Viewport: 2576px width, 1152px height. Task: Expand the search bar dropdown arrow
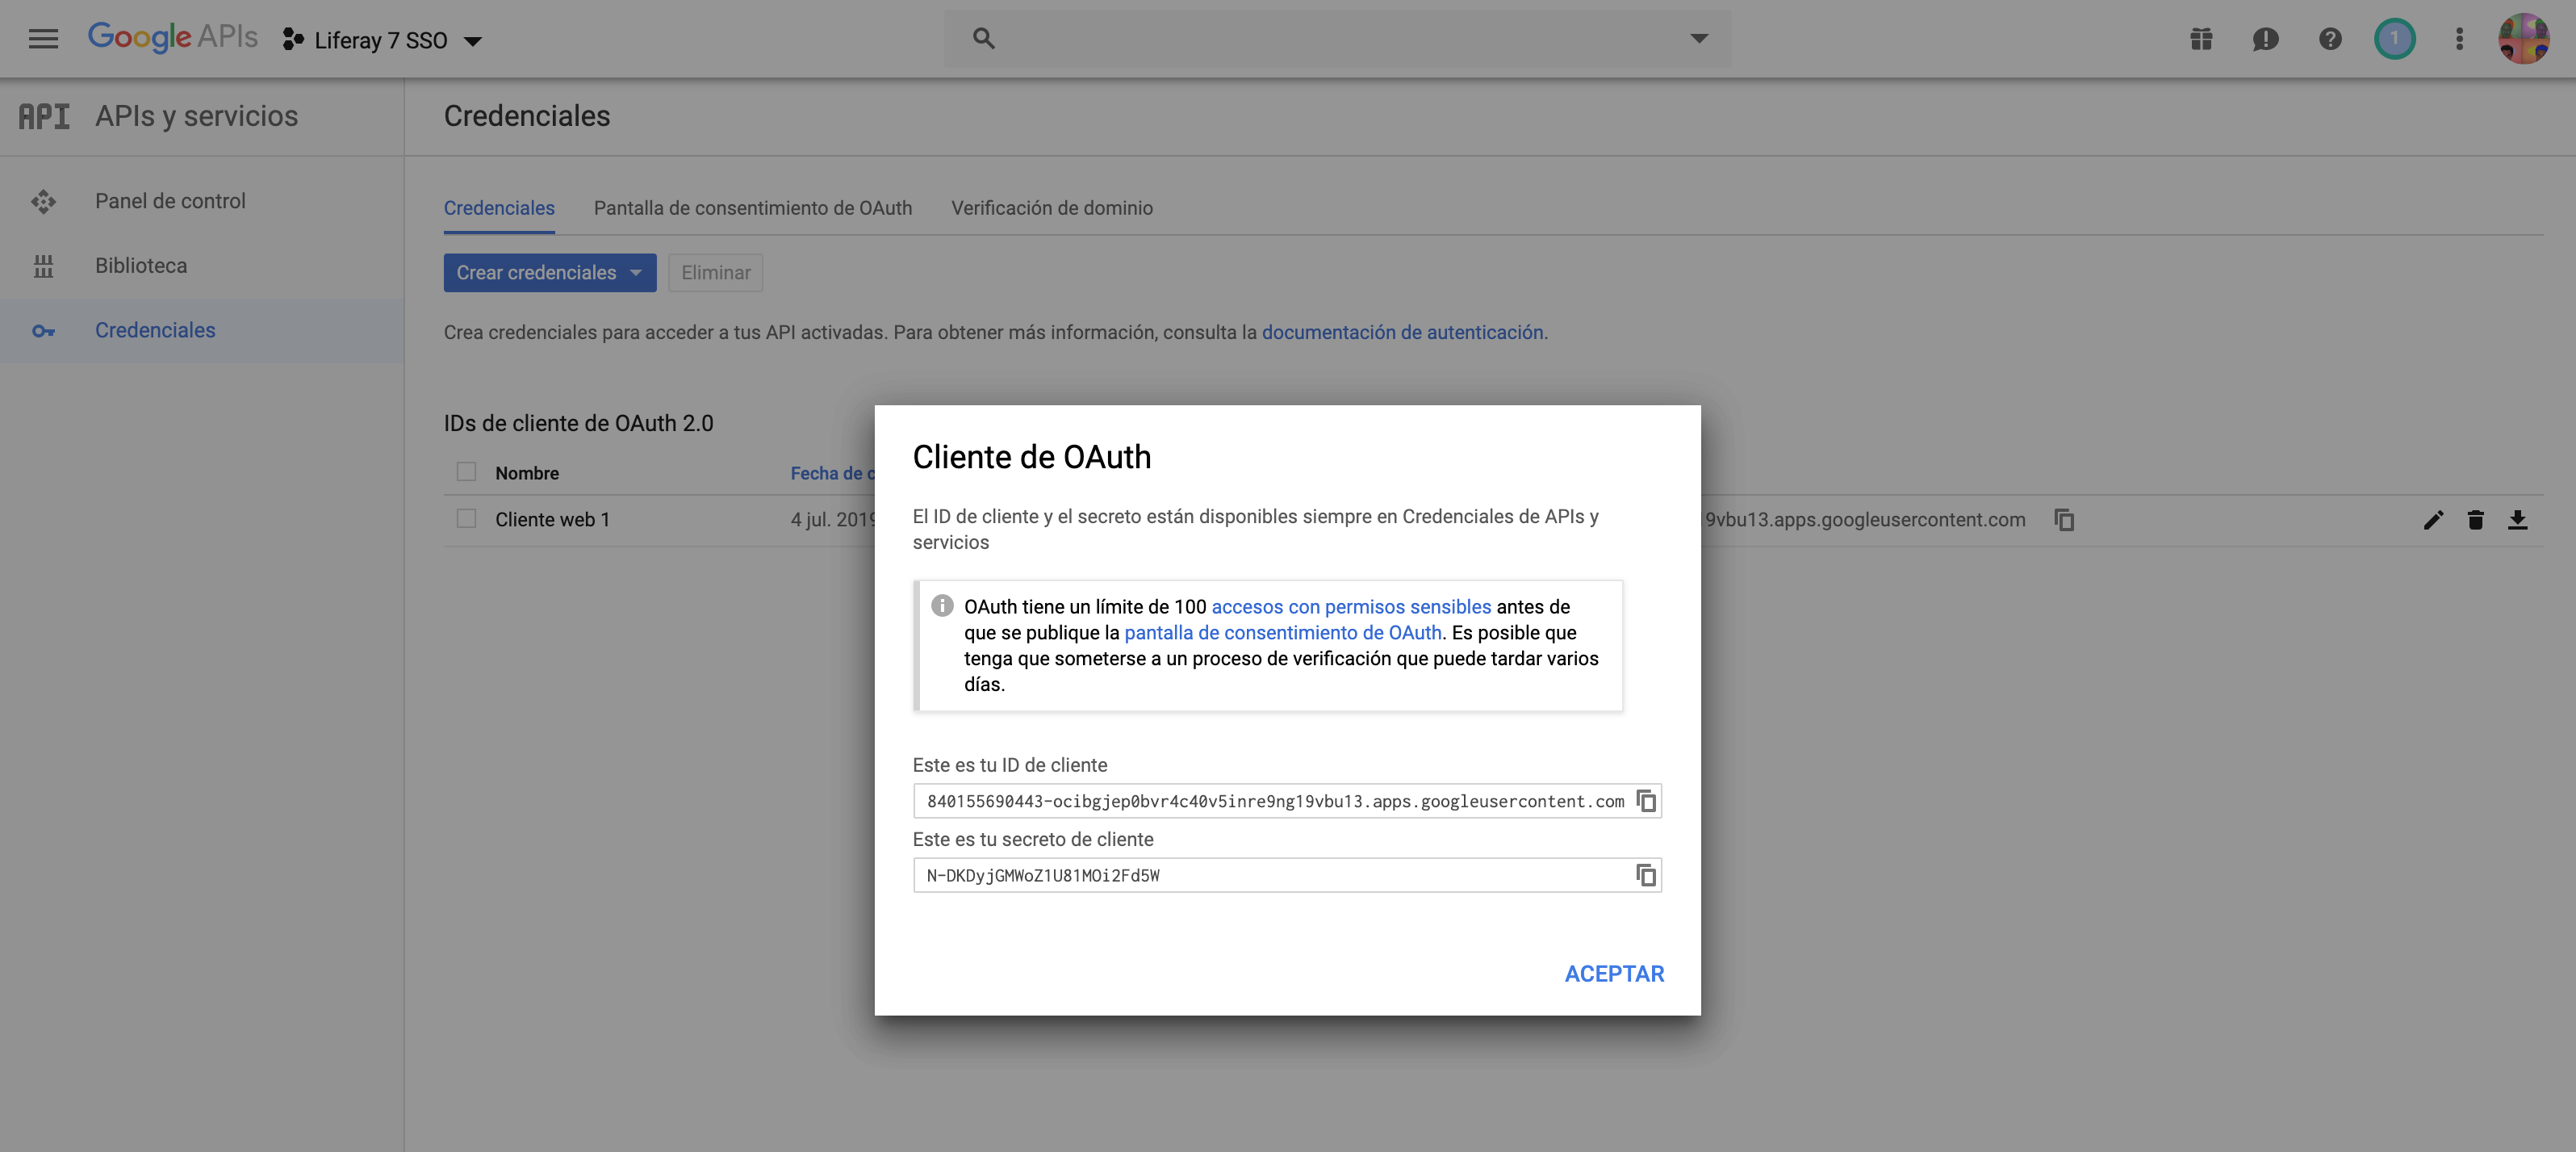(1699, 38)
